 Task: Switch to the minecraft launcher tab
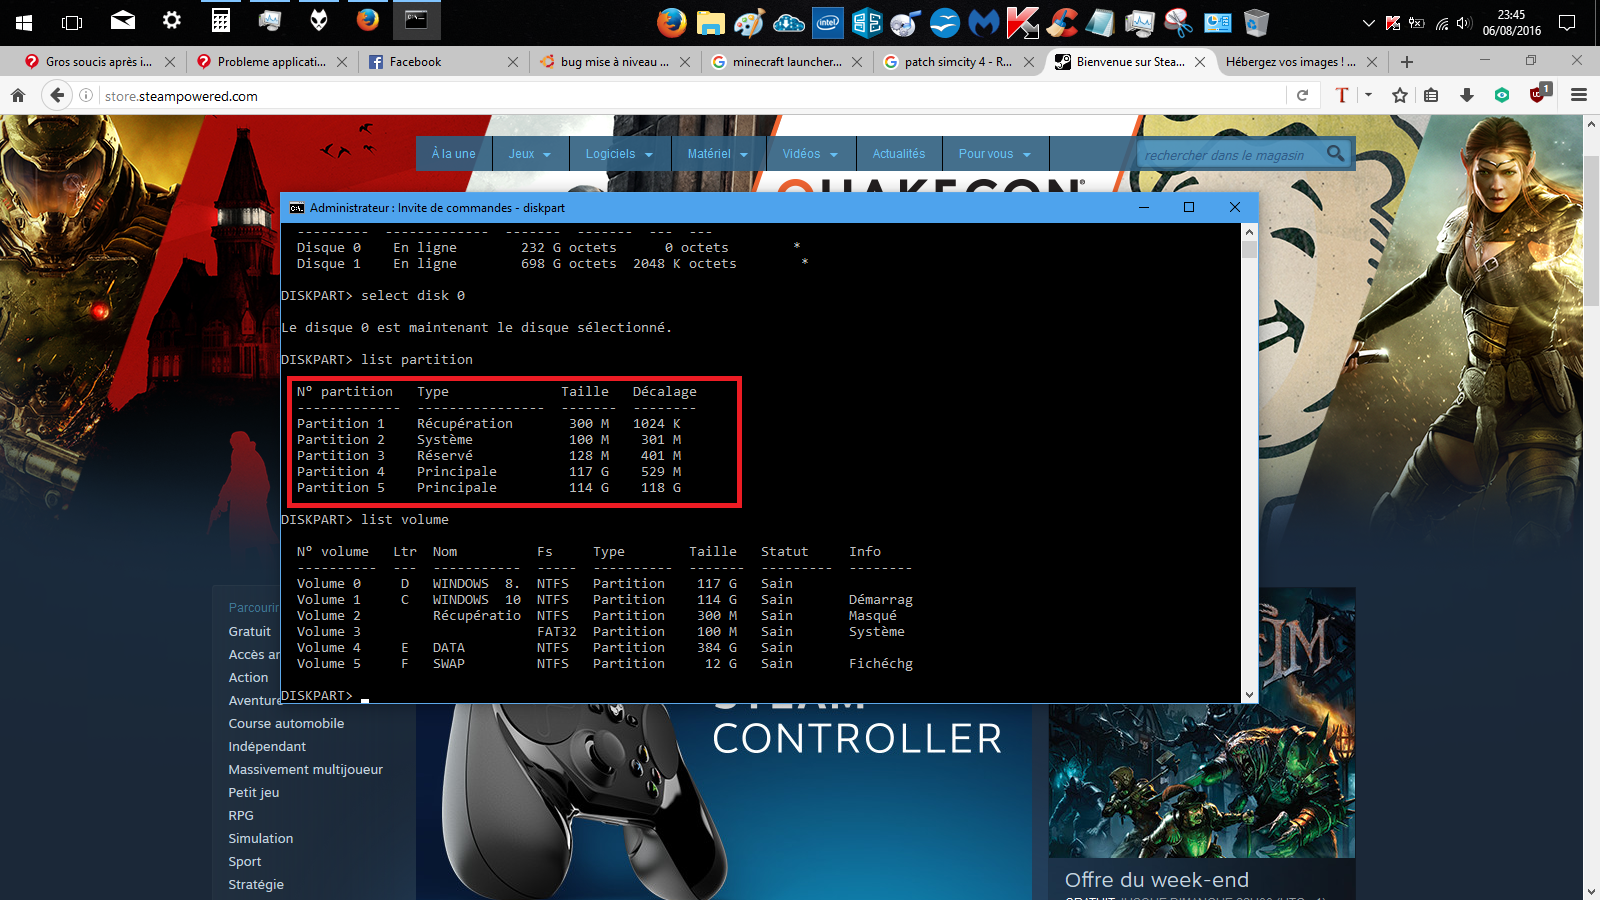pyautogui.click(x=786, y=62)
